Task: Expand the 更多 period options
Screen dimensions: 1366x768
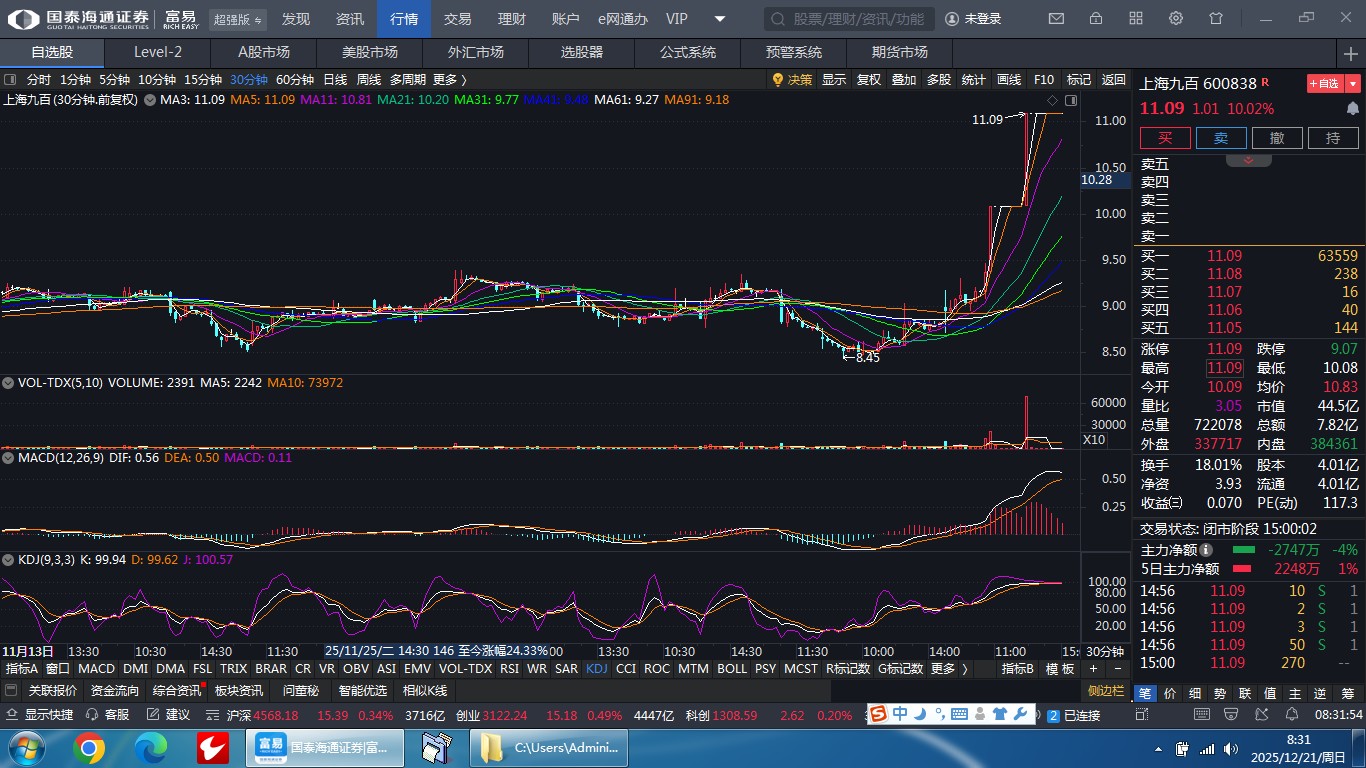Action: (449, 80)
